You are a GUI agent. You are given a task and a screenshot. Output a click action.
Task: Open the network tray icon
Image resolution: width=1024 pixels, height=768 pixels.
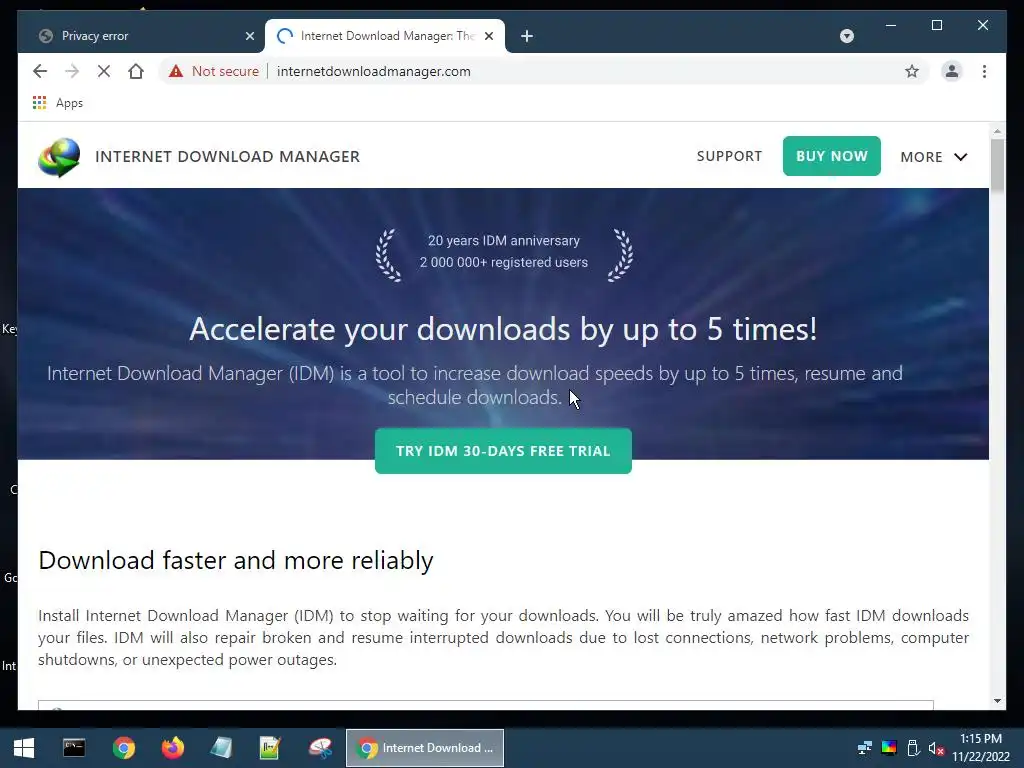click(x=865, y=748)
